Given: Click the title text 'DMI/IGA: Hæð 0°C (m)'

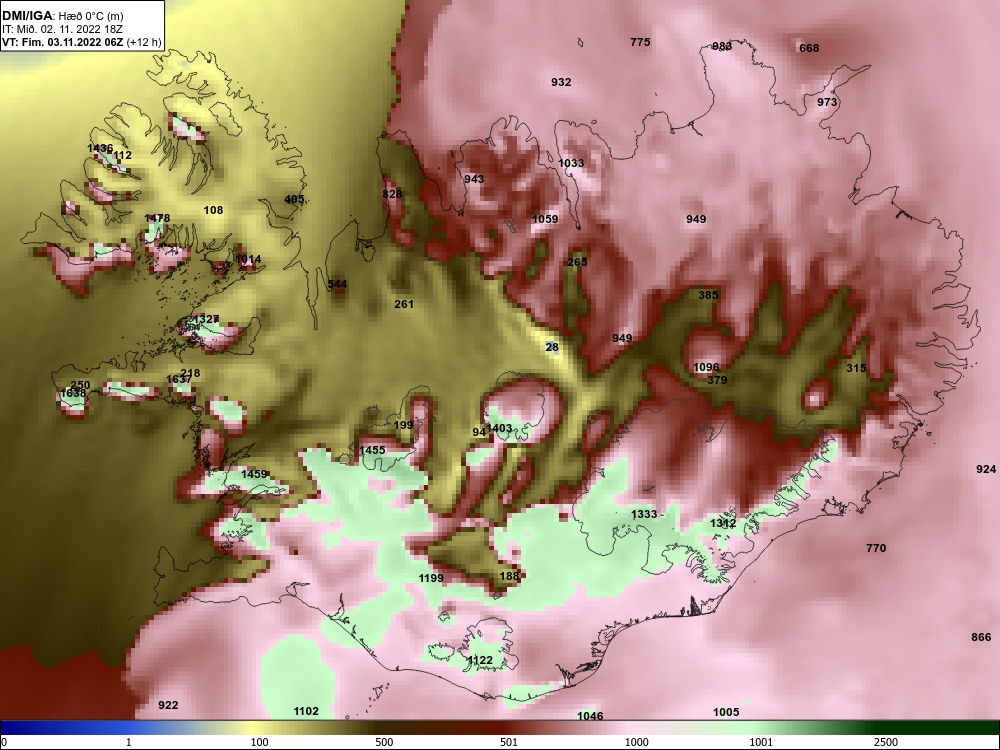Looking at the screenshot, I should [62, 16].
